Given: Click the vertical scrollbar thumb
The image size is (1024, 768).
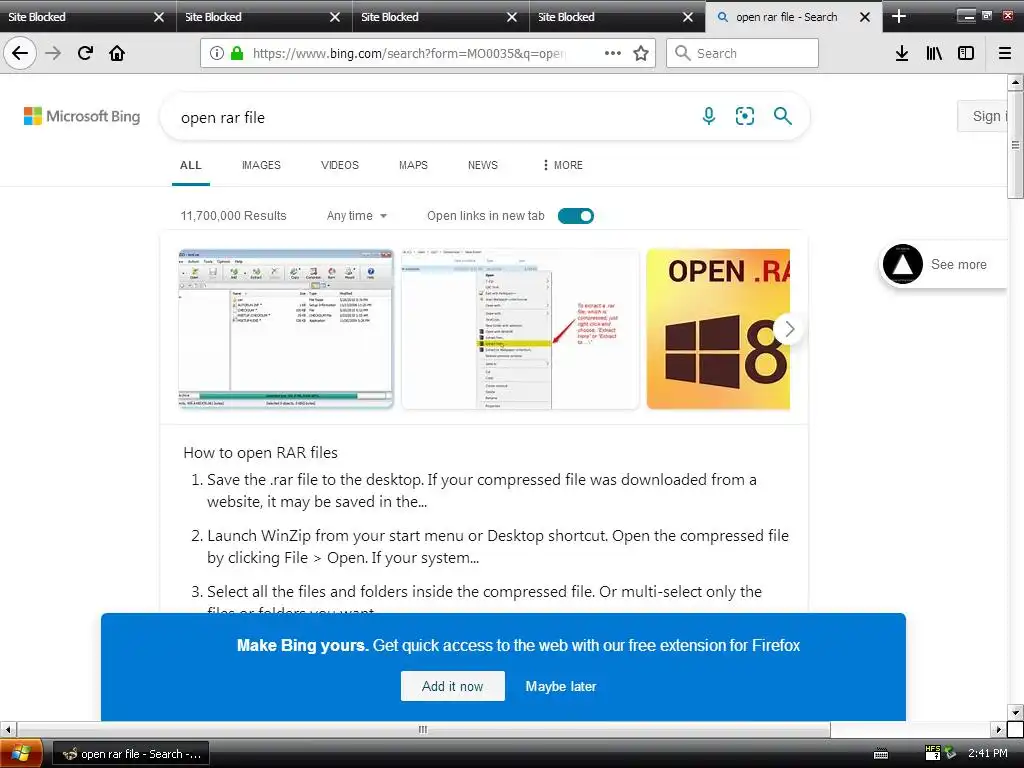Looking at the screenshot, I should (1015, 144).
